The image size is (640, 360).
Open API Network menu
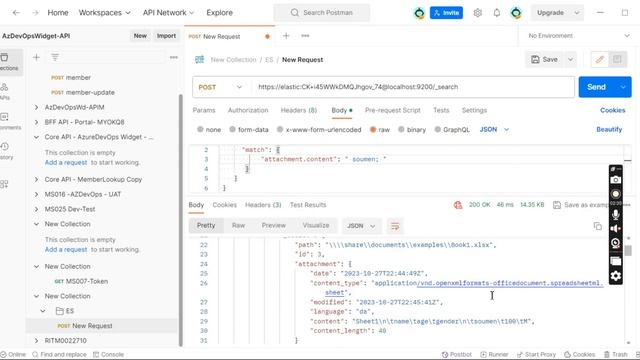point(168,13)
